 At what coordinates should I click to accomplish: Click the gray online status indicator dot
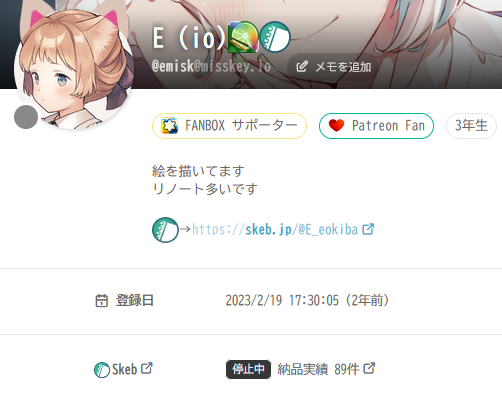pos(26,117)
